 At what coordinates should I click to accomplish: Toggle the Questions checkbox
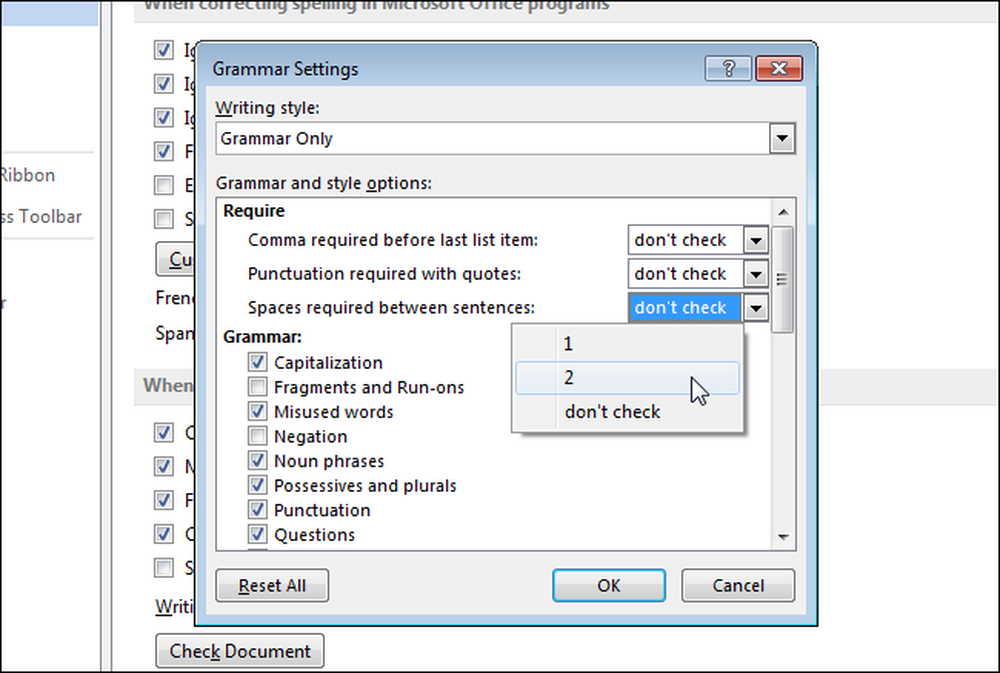tap(258, 535)
